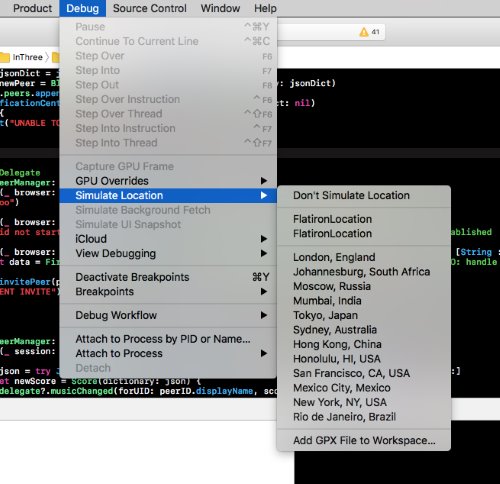Select London, England location
500x484 pixels.
[x=364, y=257]
